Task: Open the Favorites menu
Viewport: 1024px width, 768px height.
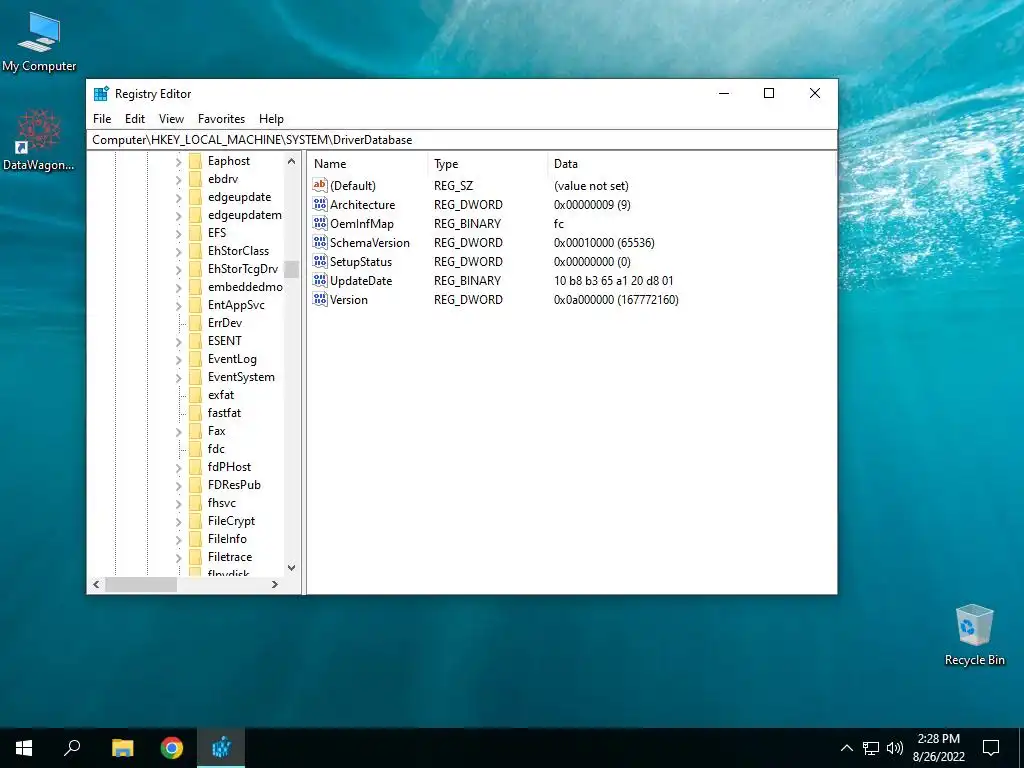Action: [221, 119]
